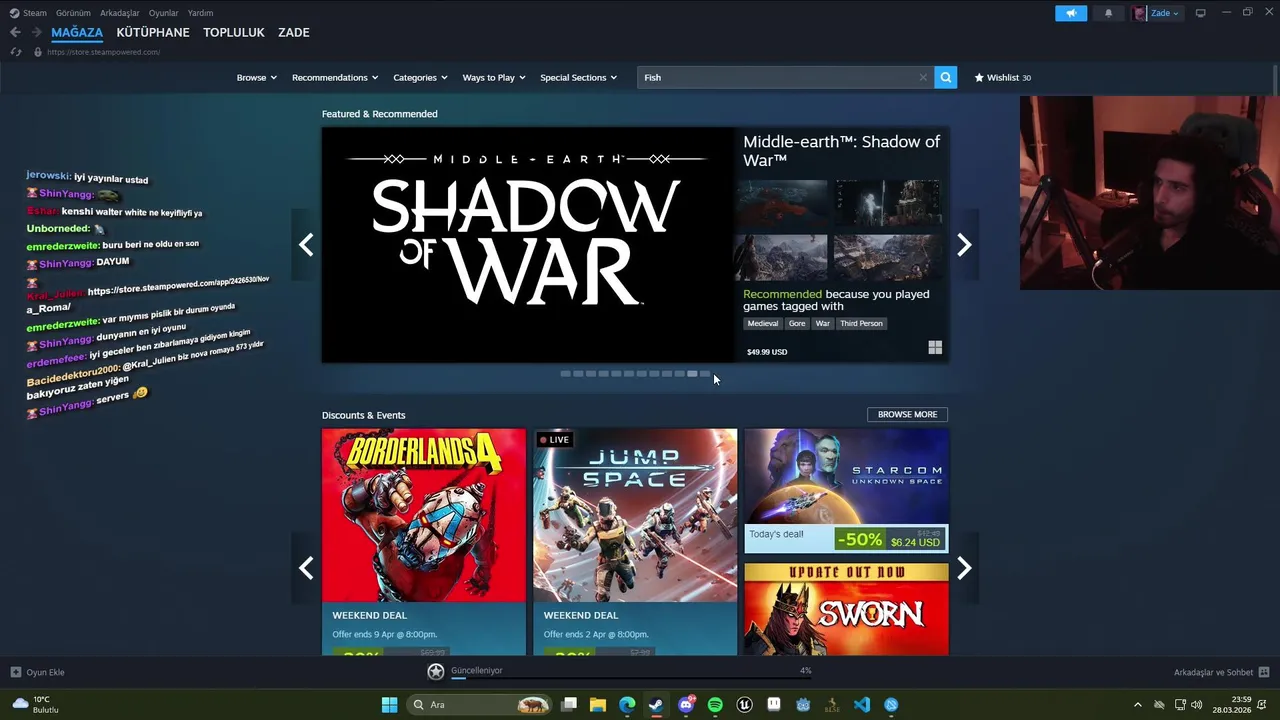
Task: Clear the store search field text
Action: point(923,77)
